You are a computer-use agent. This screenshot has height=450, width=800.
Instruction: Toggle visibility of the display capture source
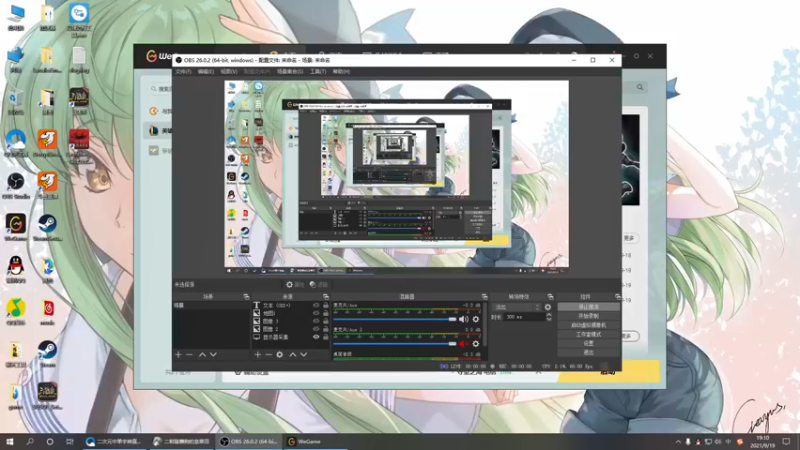click(316, 337)
